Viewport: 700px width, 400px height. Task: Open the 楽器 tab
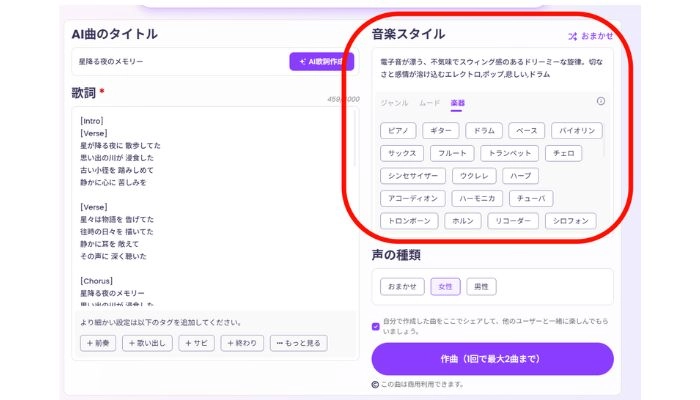[x=458, y=102]
